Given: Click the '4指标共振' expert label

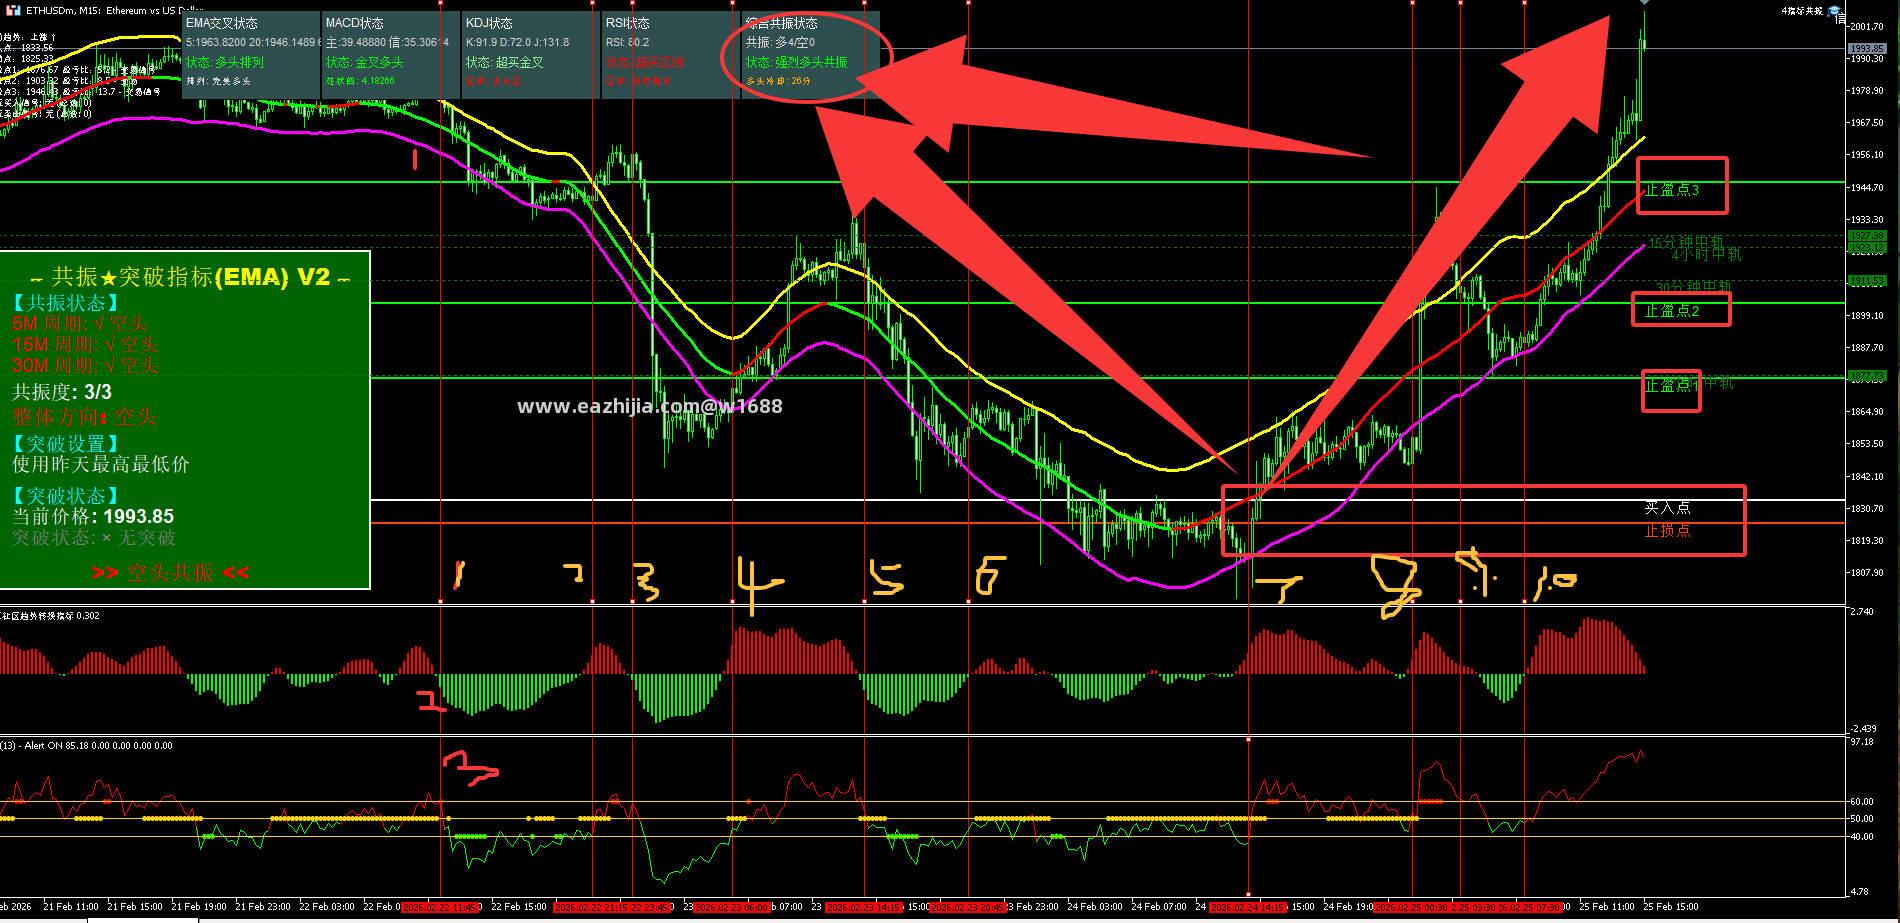Looking at the screenshot, I should 1802,11.
